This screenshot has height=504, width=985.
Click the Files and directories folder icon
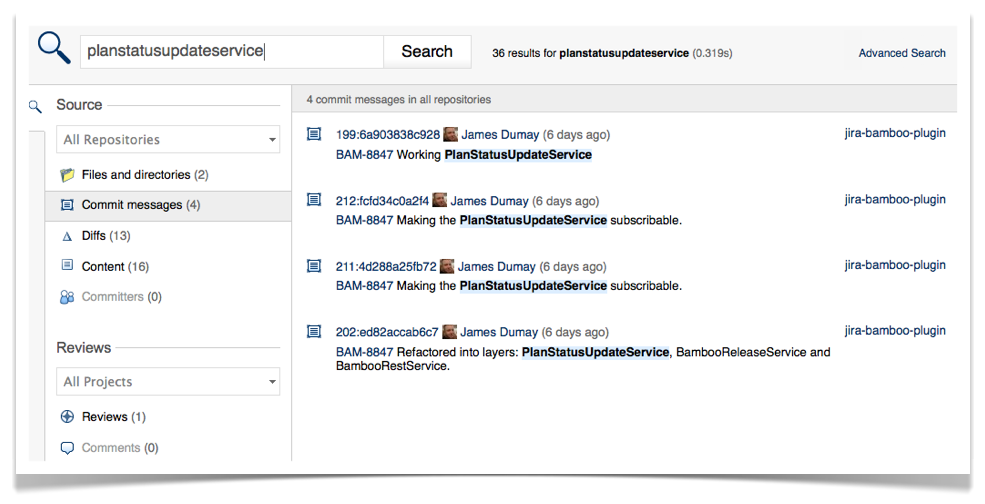coord(67,175)
